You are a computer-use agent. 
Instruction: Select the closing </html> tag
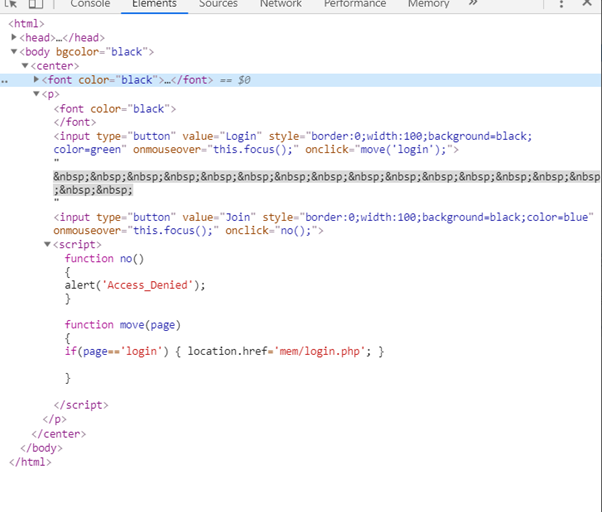click(30, 462)
